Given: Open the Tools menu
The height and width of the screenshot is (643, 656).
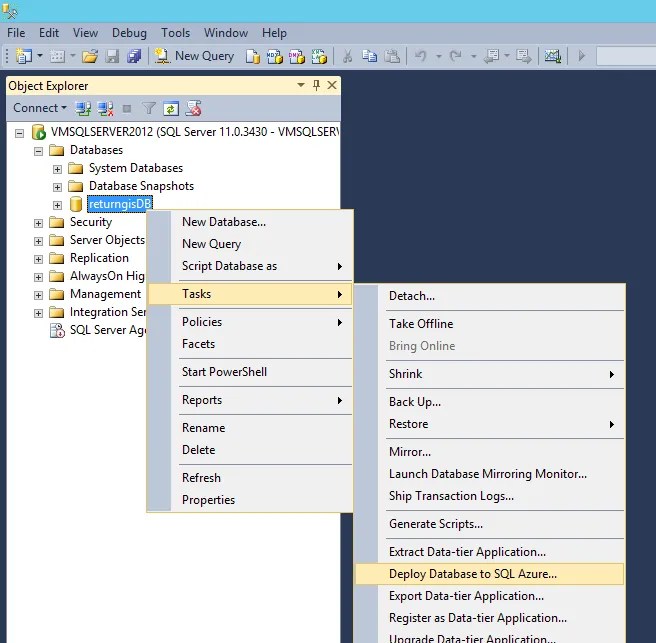Looking at the screenshot, I should coord(176,33).
